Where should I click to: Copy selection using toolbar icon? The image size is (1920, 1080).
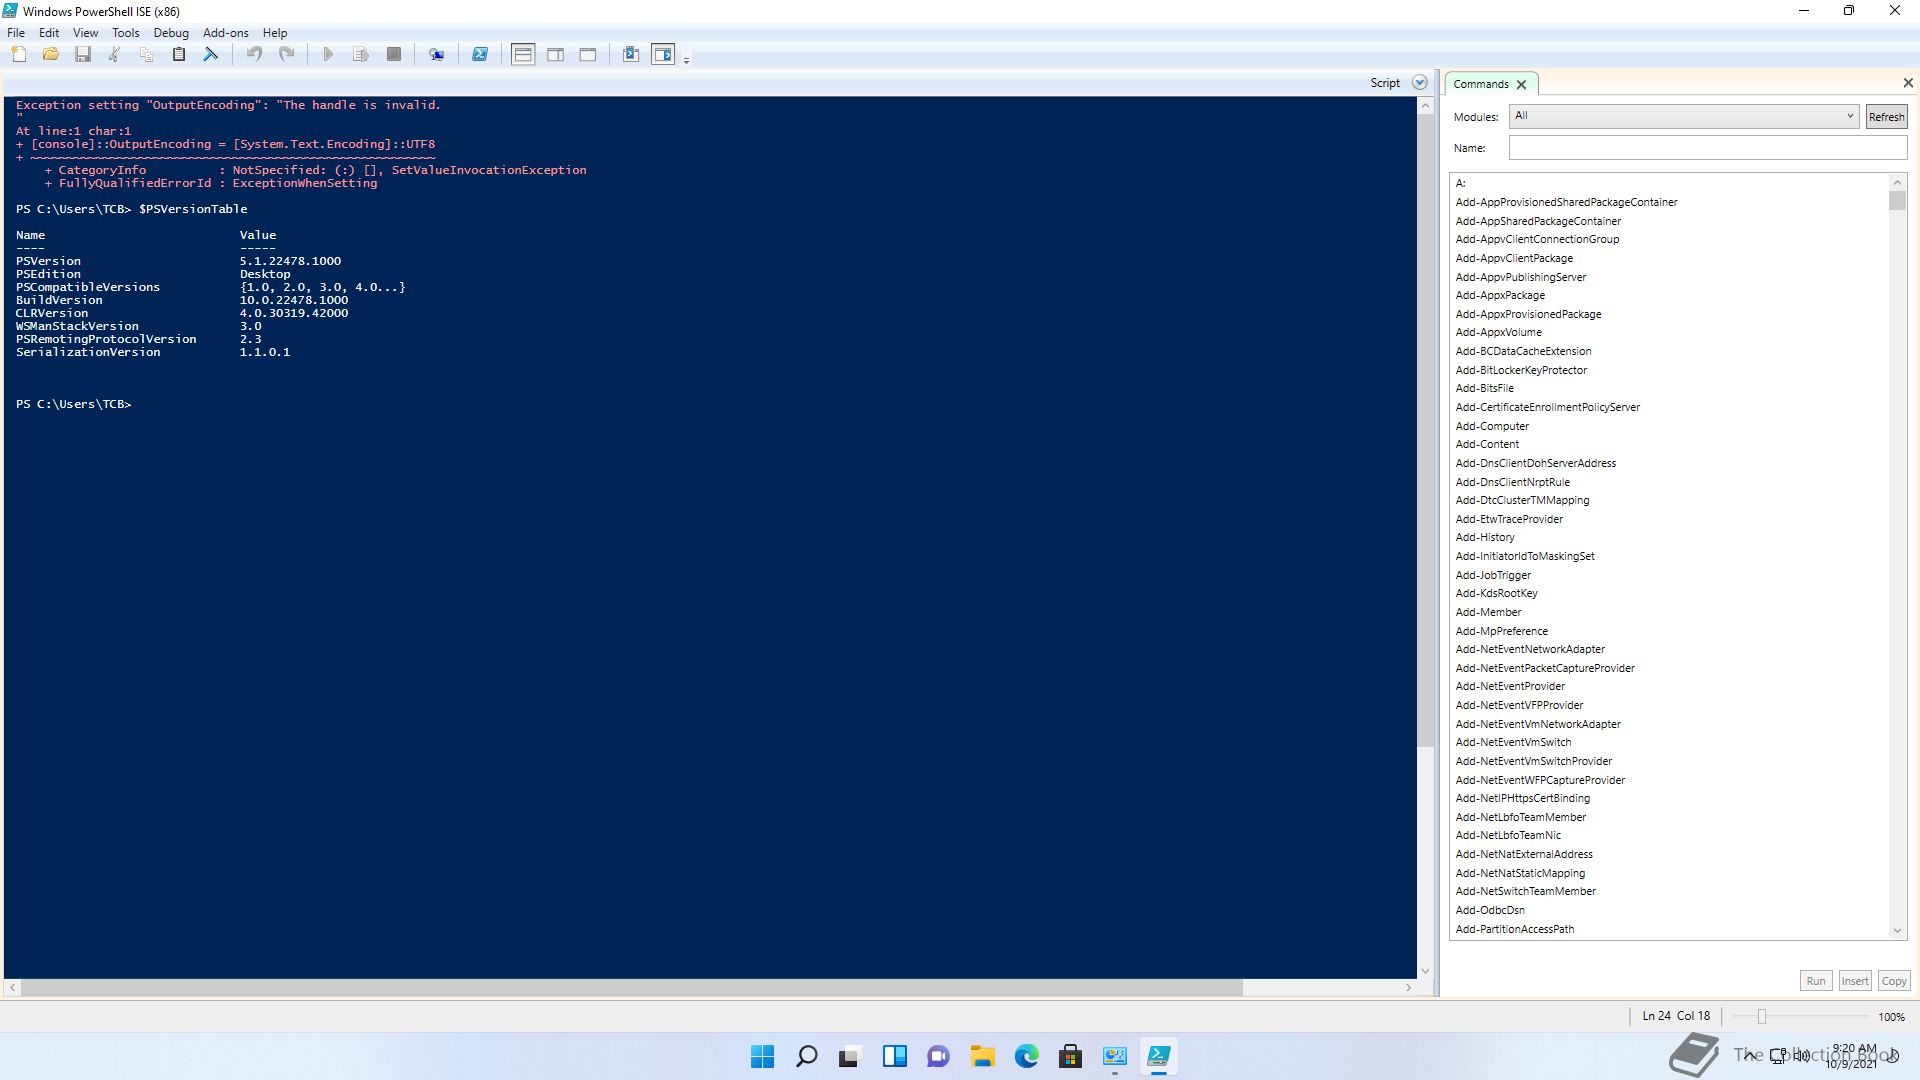click(147, 55)
